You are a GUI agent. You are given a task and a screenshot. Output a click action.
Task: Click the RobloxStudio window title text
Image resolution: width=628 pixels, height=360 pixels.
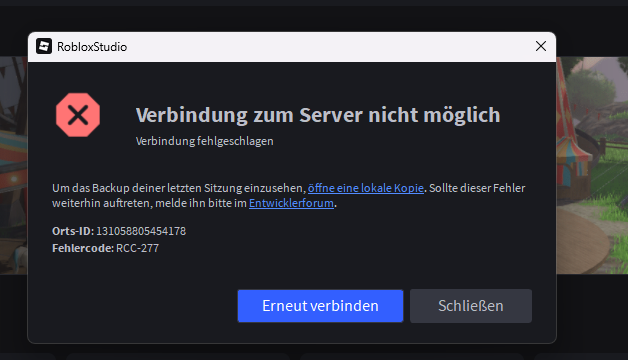92,47
